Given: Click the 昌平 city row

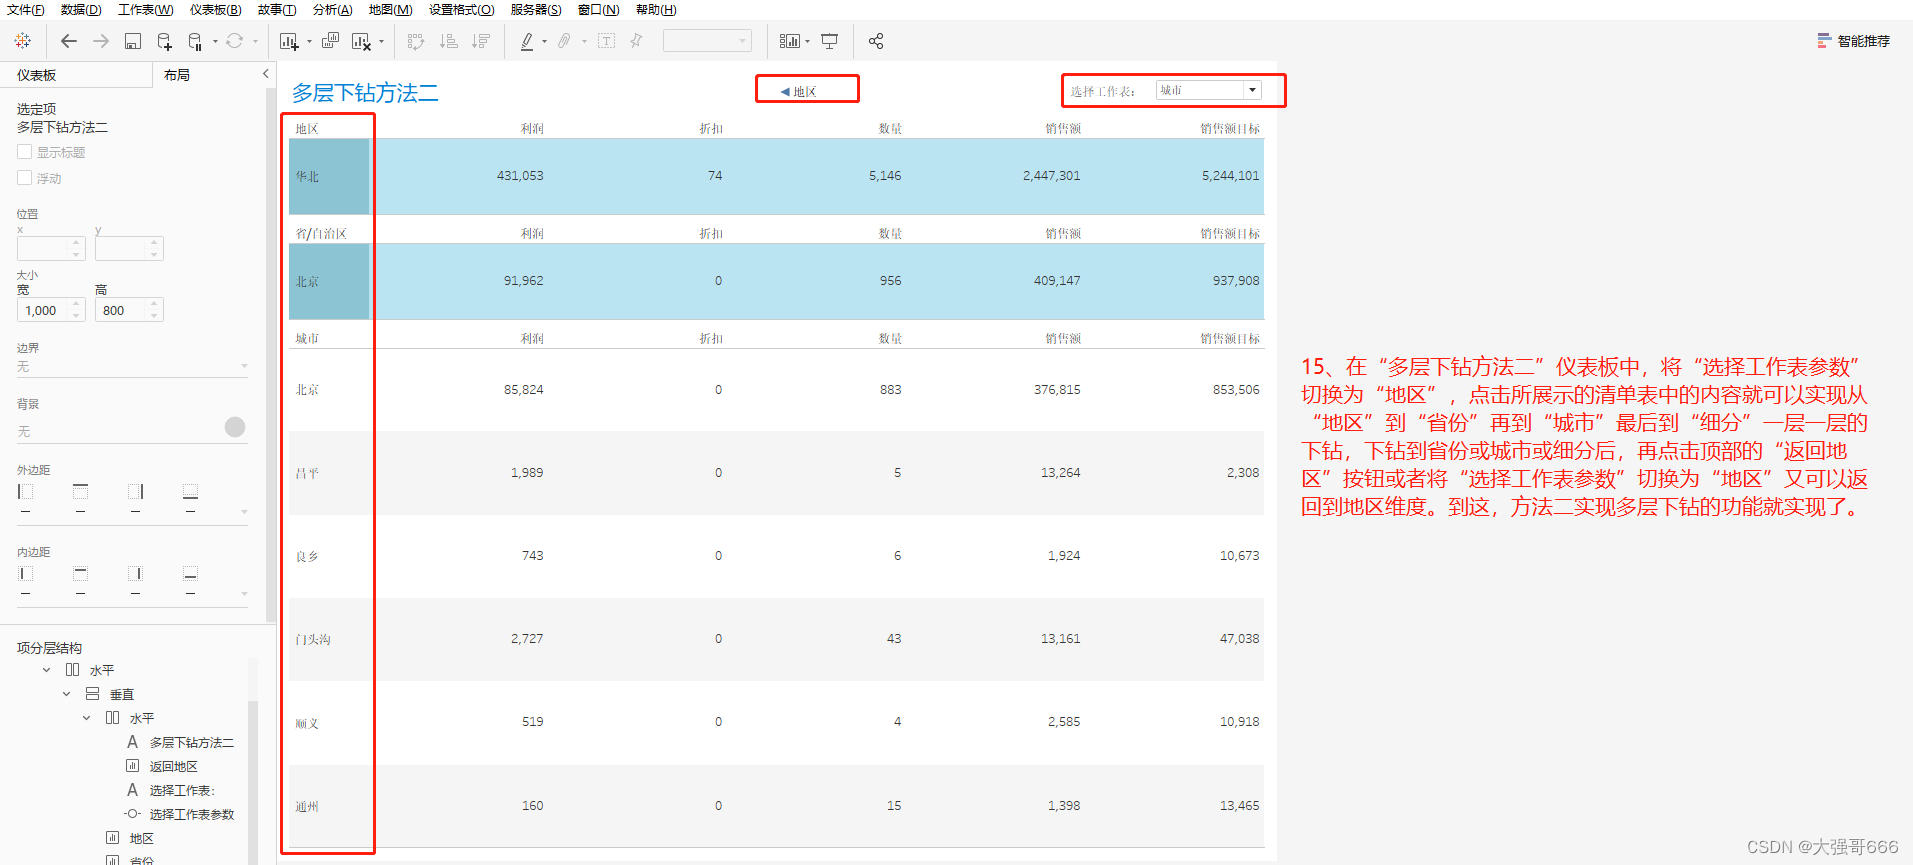Looking at the screenshot, I should coord(776,473).
